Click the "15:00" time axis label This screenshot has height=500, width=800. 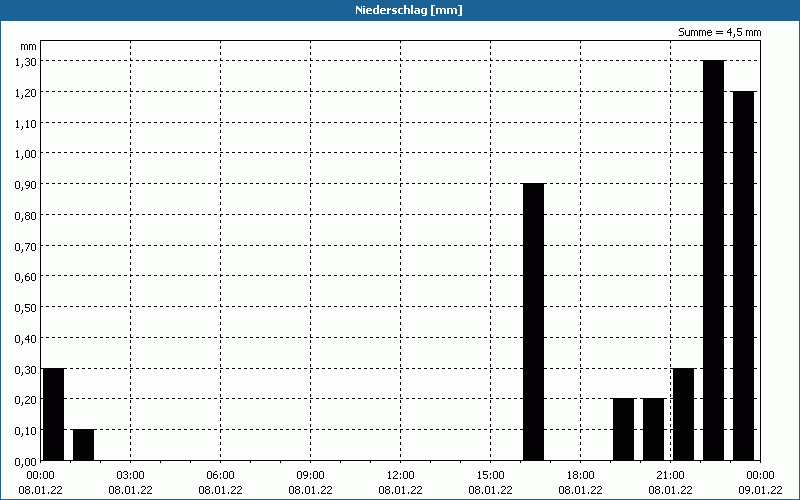click(490, 476)
